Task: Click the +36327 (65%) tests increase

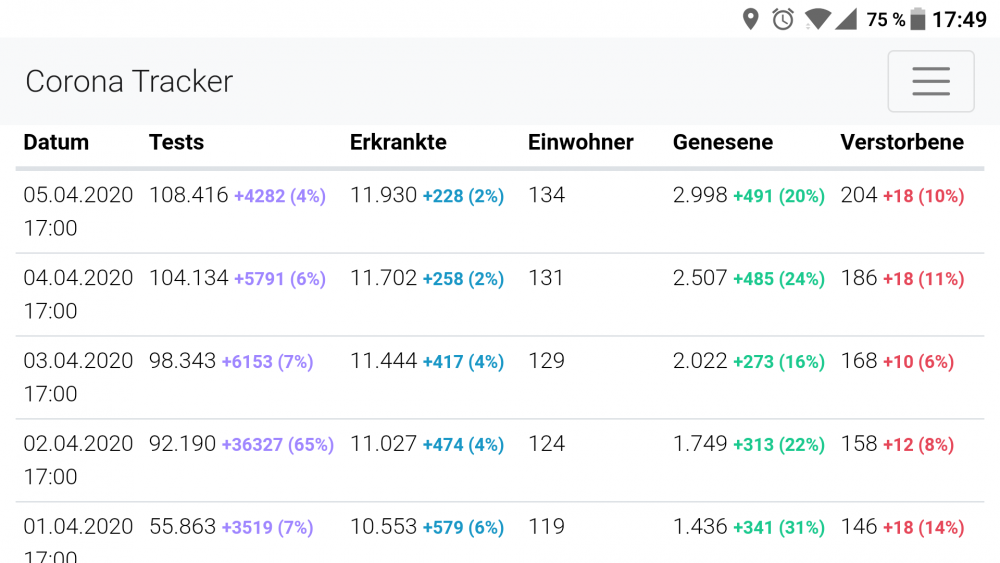Action: 277,444
